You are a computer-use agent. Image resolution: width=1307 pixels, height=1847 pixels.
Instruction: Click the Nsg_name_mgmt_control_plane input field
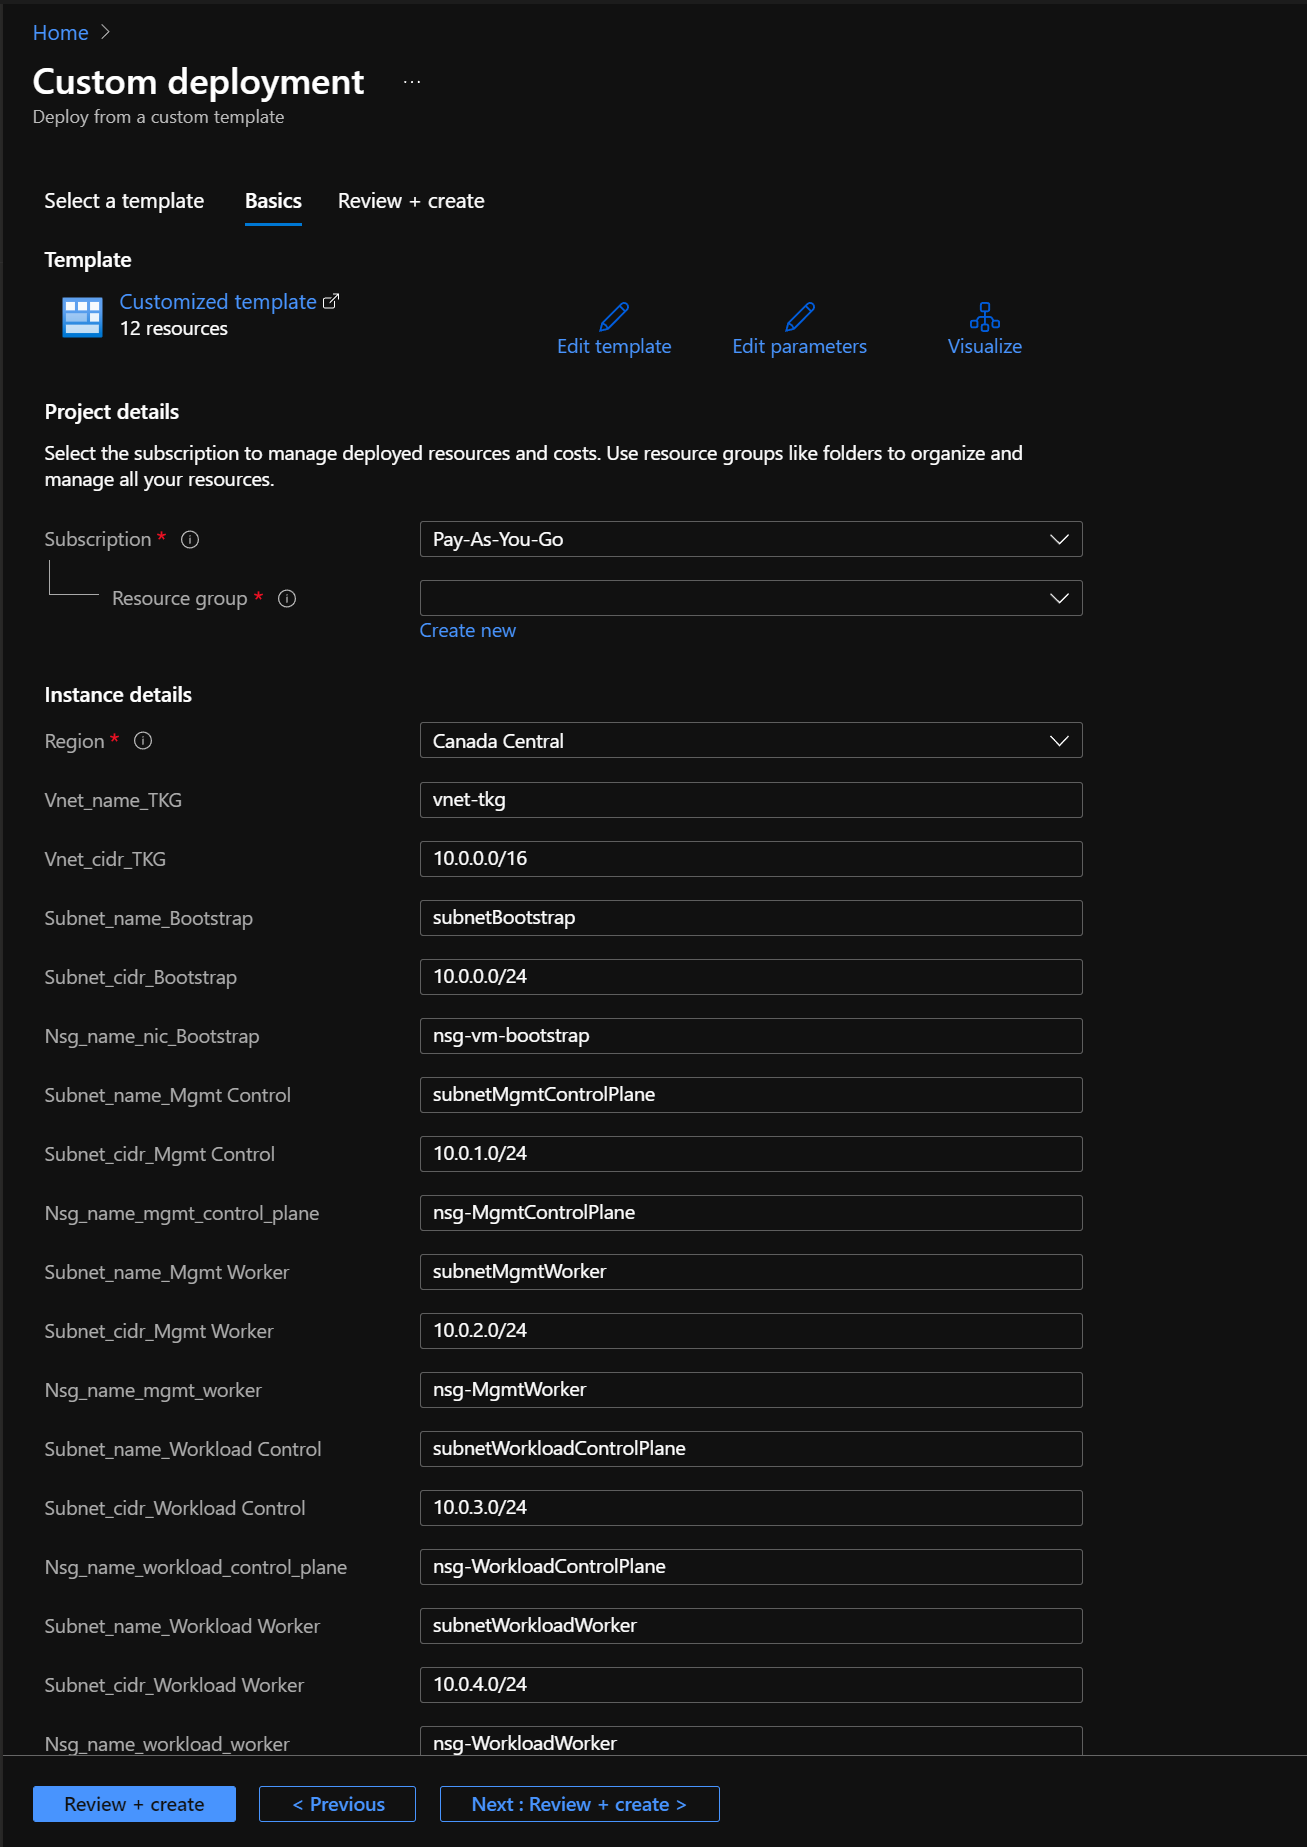point(751,1213)
